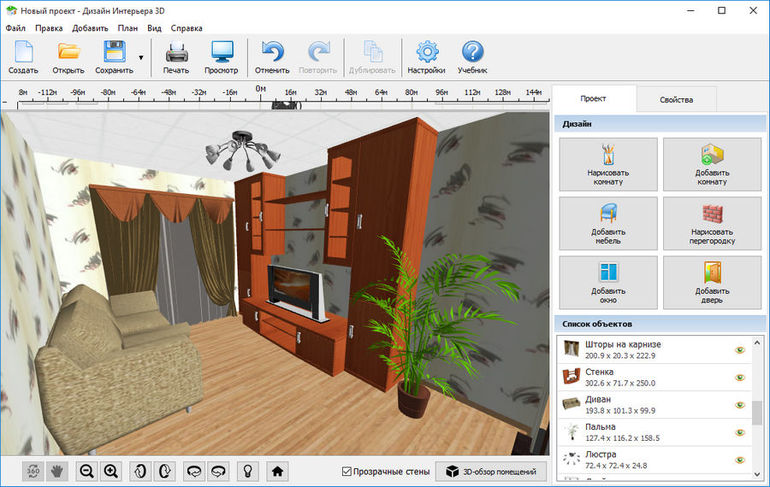Expand the Сохранить dropdown arrow
The width and height of the screenshot is (770, 487).
[141, 57]
